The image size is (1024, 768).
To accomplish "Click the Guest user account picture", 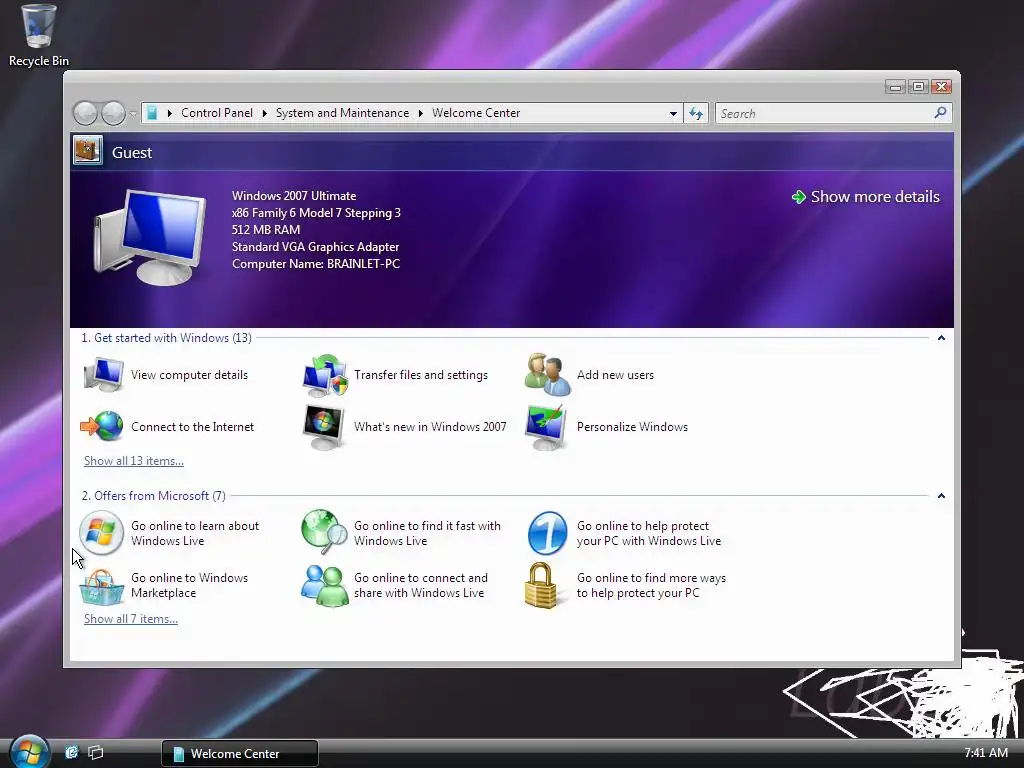I will [x=88, y=150].
